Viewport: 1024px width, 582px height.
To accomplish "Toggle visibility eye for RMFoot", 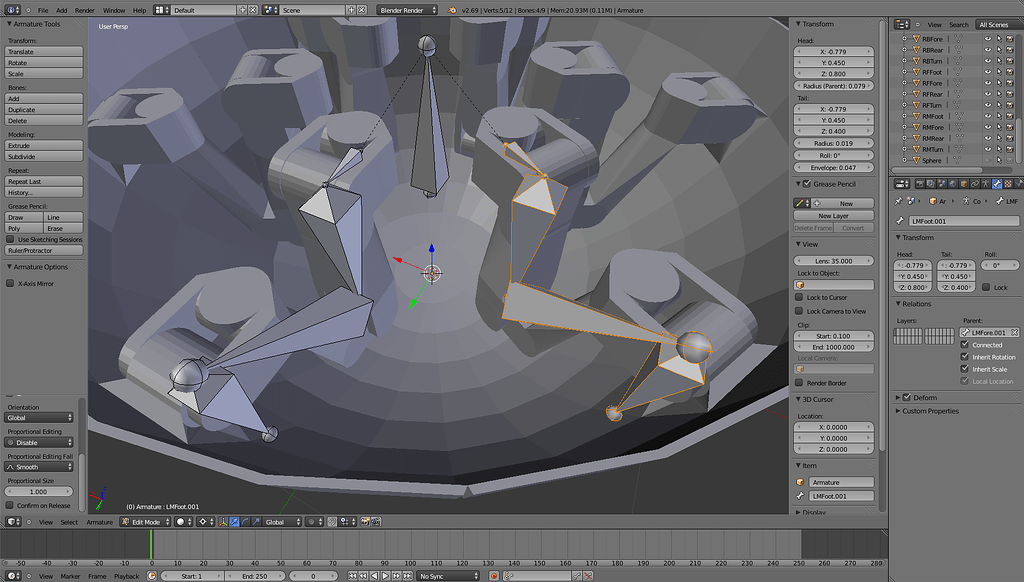I will (987, 116).
